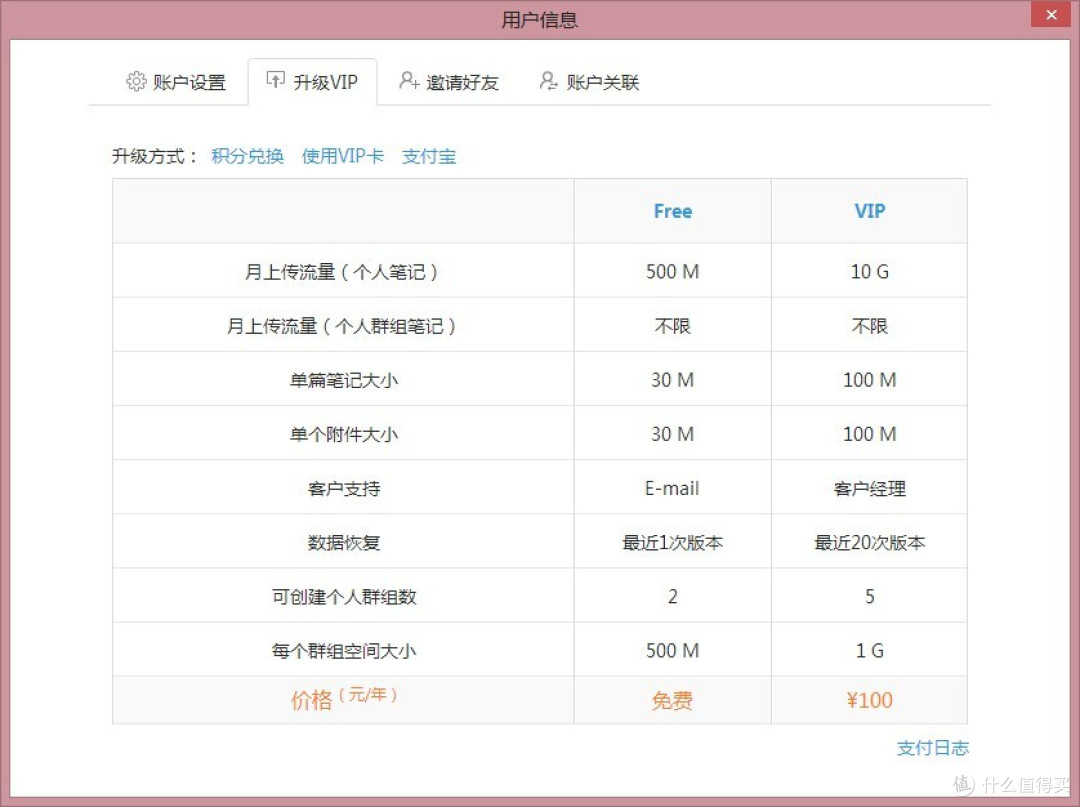Screen dimensions: 1080x807
Task: Click the add-person icon beside 邀请好友
Action: pos(409,81)
